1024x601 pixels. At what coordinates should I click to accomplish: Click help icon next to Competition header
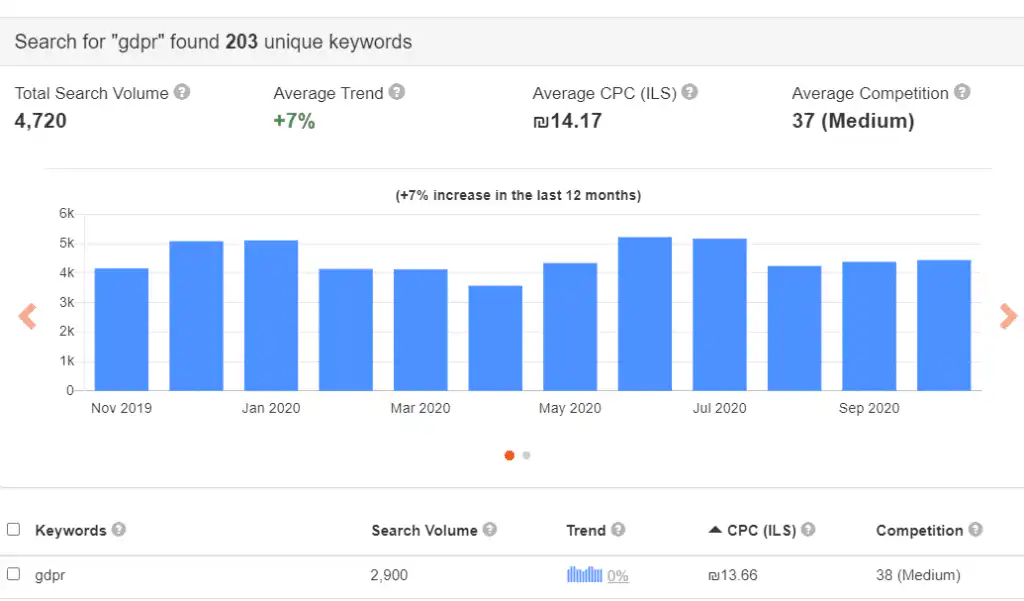click(x=975, y=529)
